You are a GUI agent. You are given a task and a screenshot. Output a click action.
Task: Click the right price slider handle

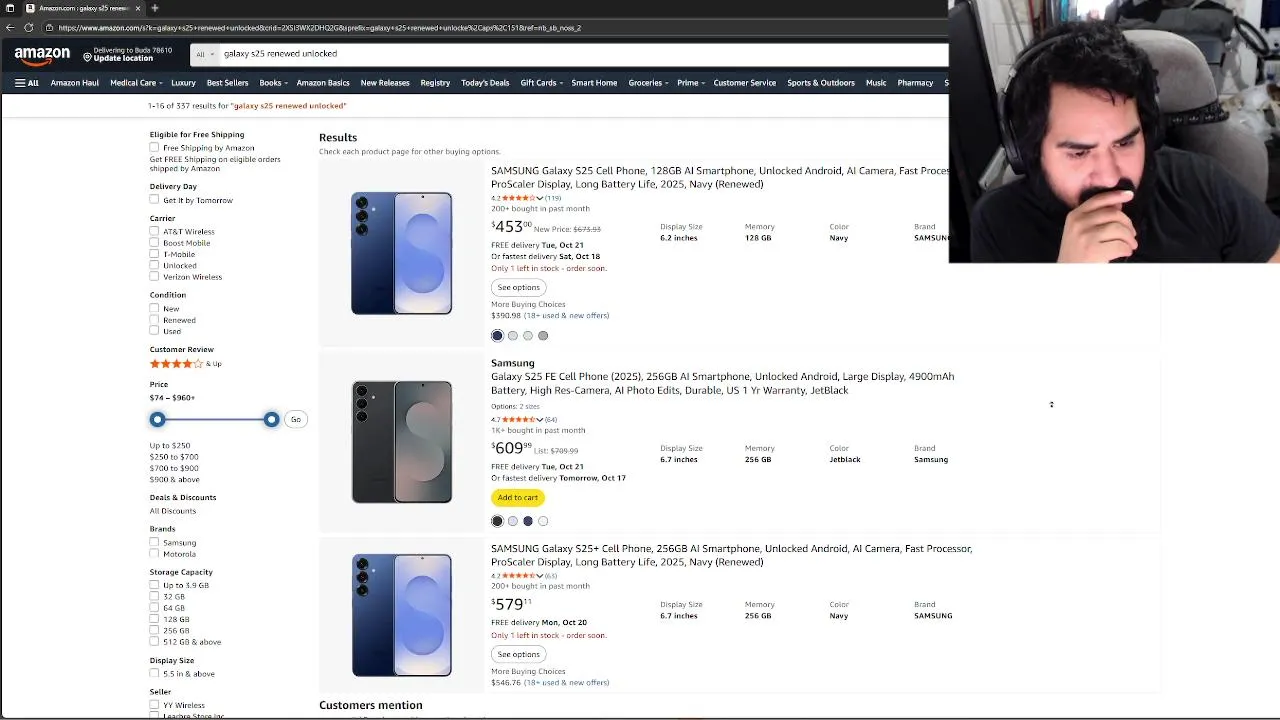tap(271, 420)
